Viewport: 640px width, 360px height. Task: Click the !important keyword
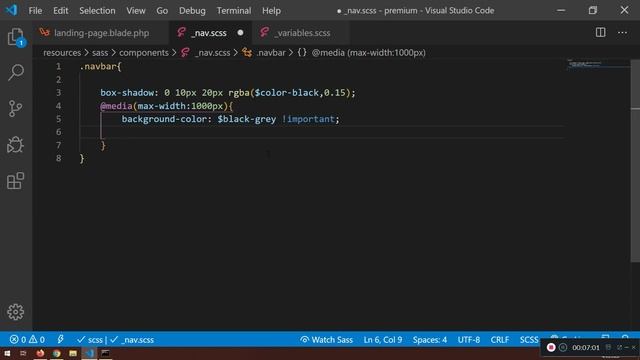308,119
